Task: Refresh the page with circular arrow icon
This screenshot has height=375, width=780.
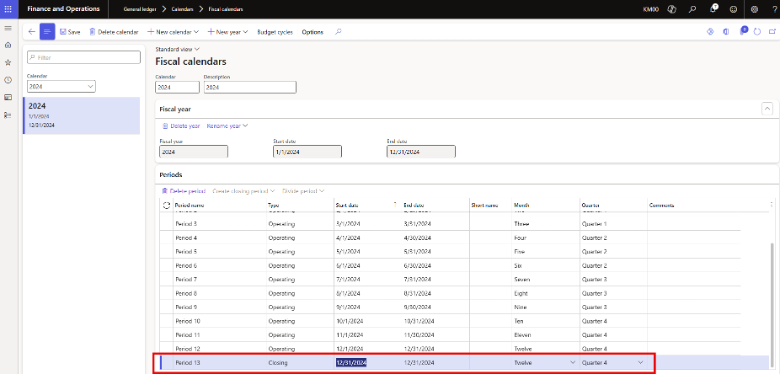Action: pyautogui.click(x=757, y=32)
